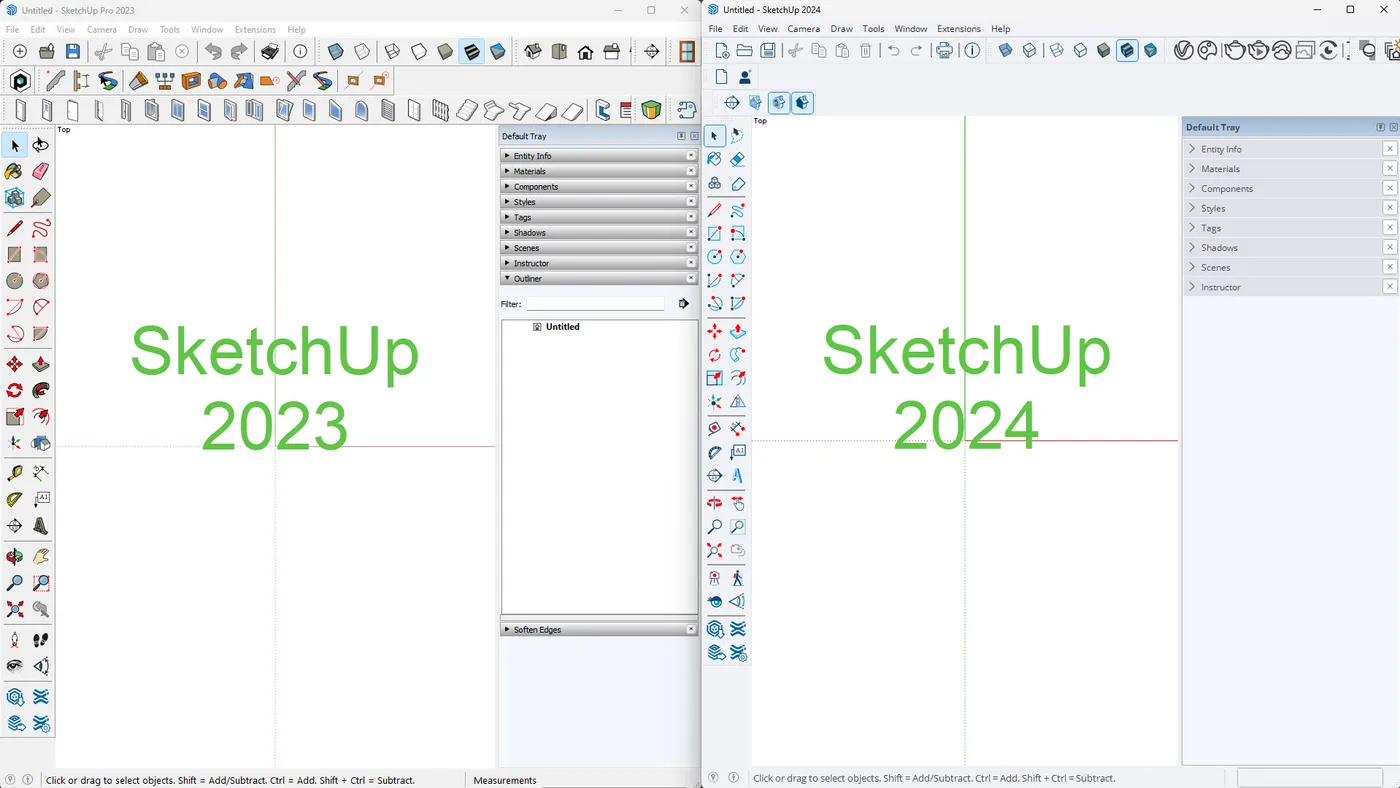The height and width of the screenshot is (788, 1400).
Task: Select the 3D Text tool
Action: pos(40,524)
